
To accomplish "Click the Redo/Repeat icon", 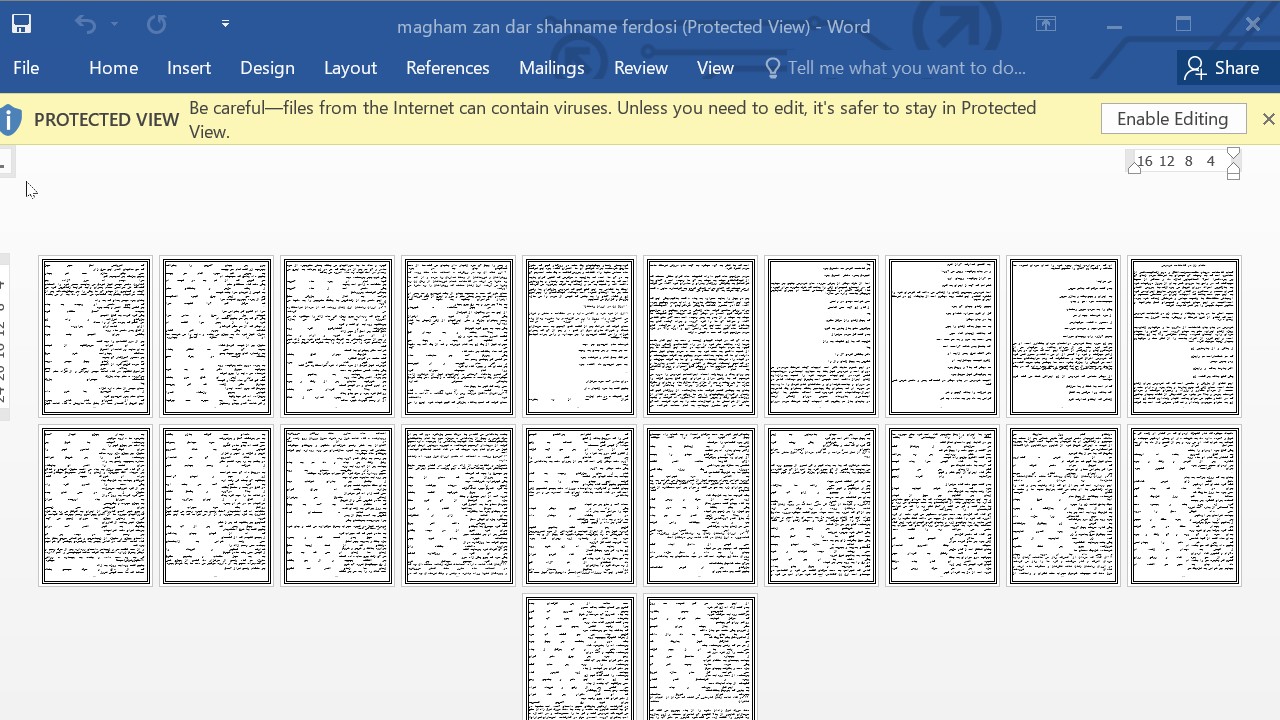I will click(156, 24).
